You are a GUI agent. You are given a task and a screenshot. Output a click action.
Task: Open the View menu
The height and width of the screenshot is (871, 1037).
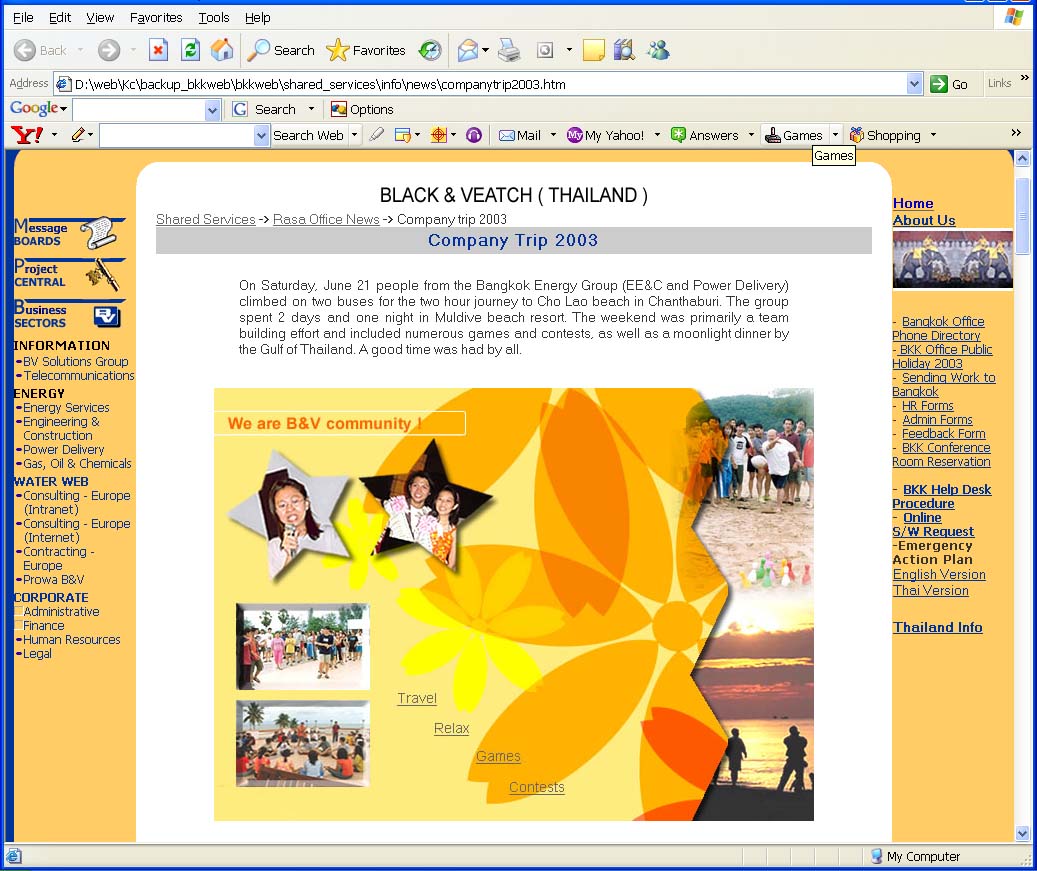pyautogui.click(x=100, y=18)
